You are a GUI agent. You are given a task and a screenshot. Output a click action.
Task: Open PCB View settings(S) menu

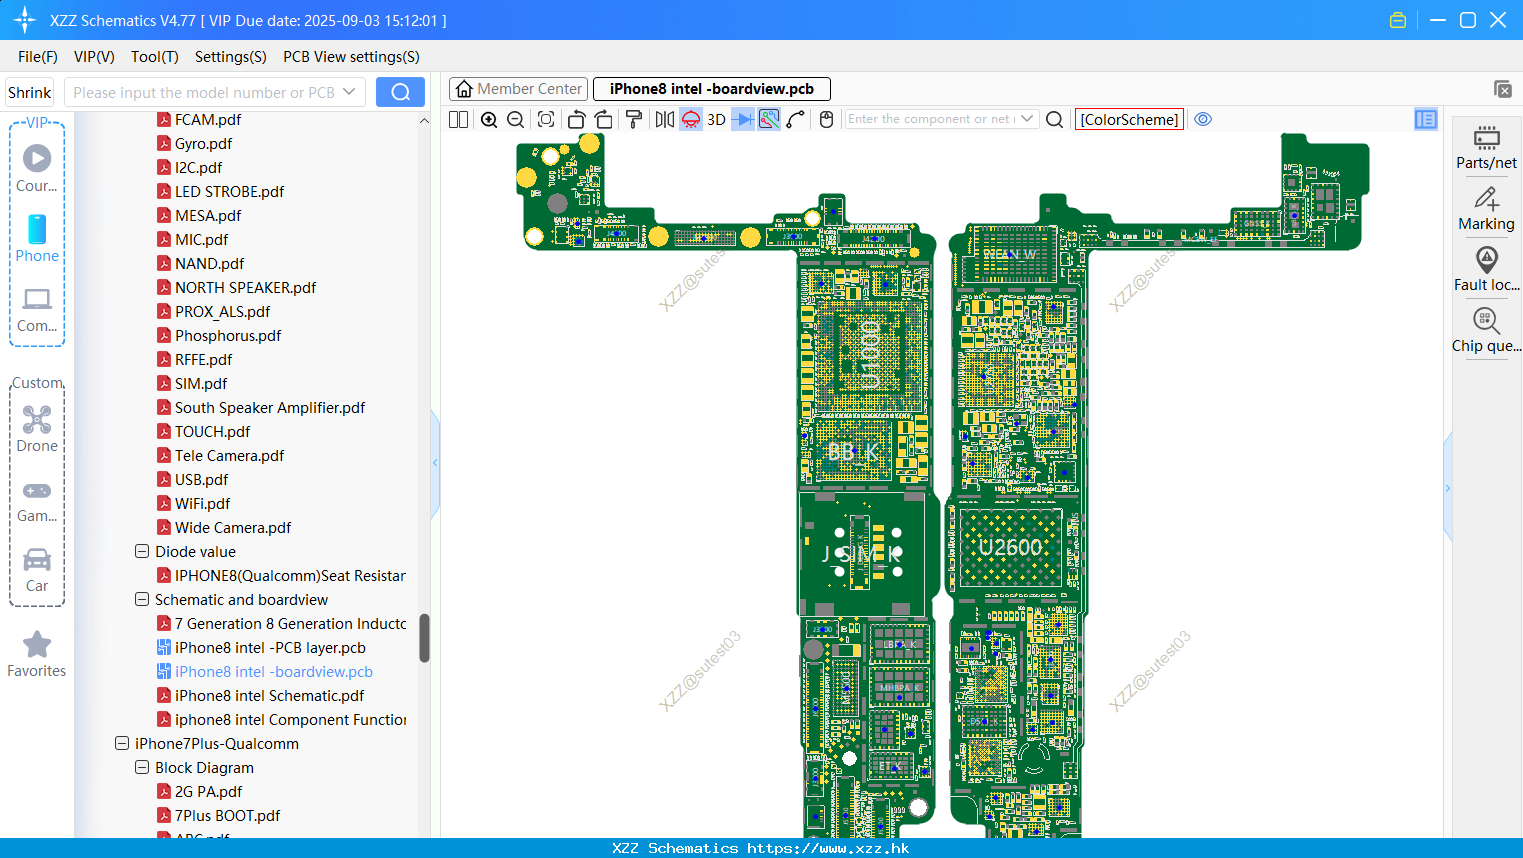coord(351,57)
